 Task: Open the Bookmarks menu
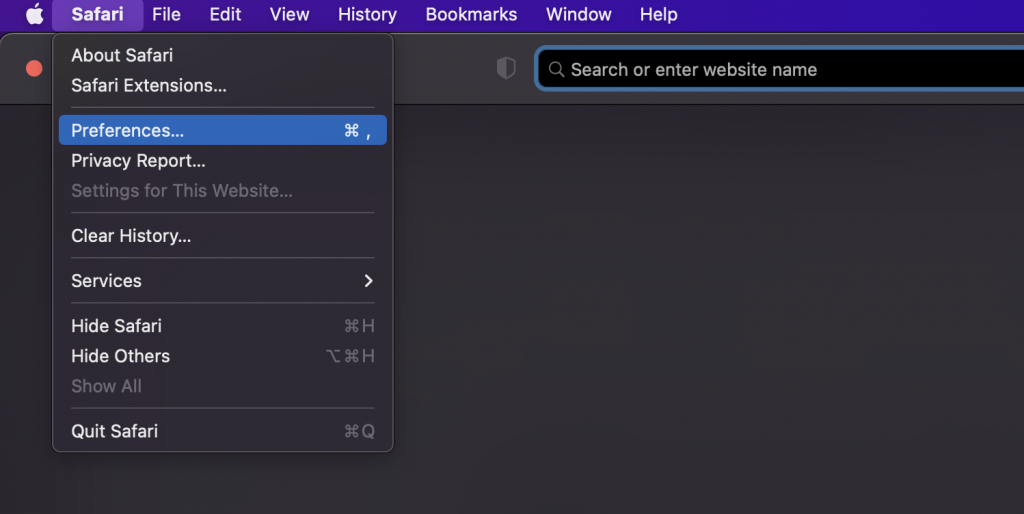click(x=471, y=14)
